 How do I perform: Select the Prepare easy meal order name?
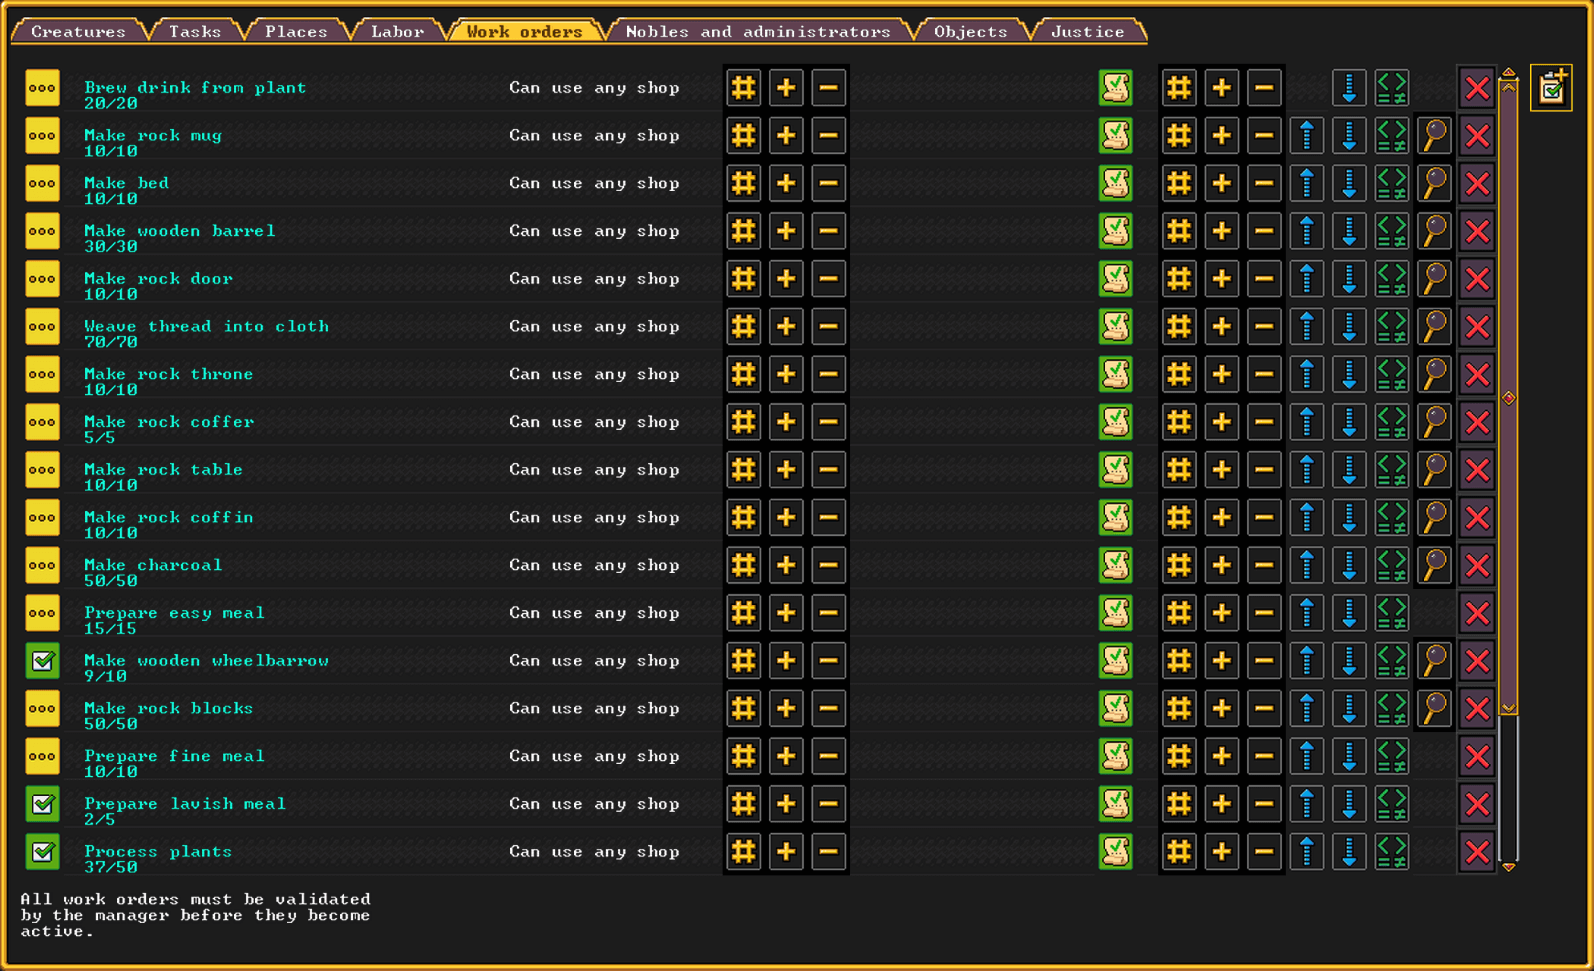[174, 613]
